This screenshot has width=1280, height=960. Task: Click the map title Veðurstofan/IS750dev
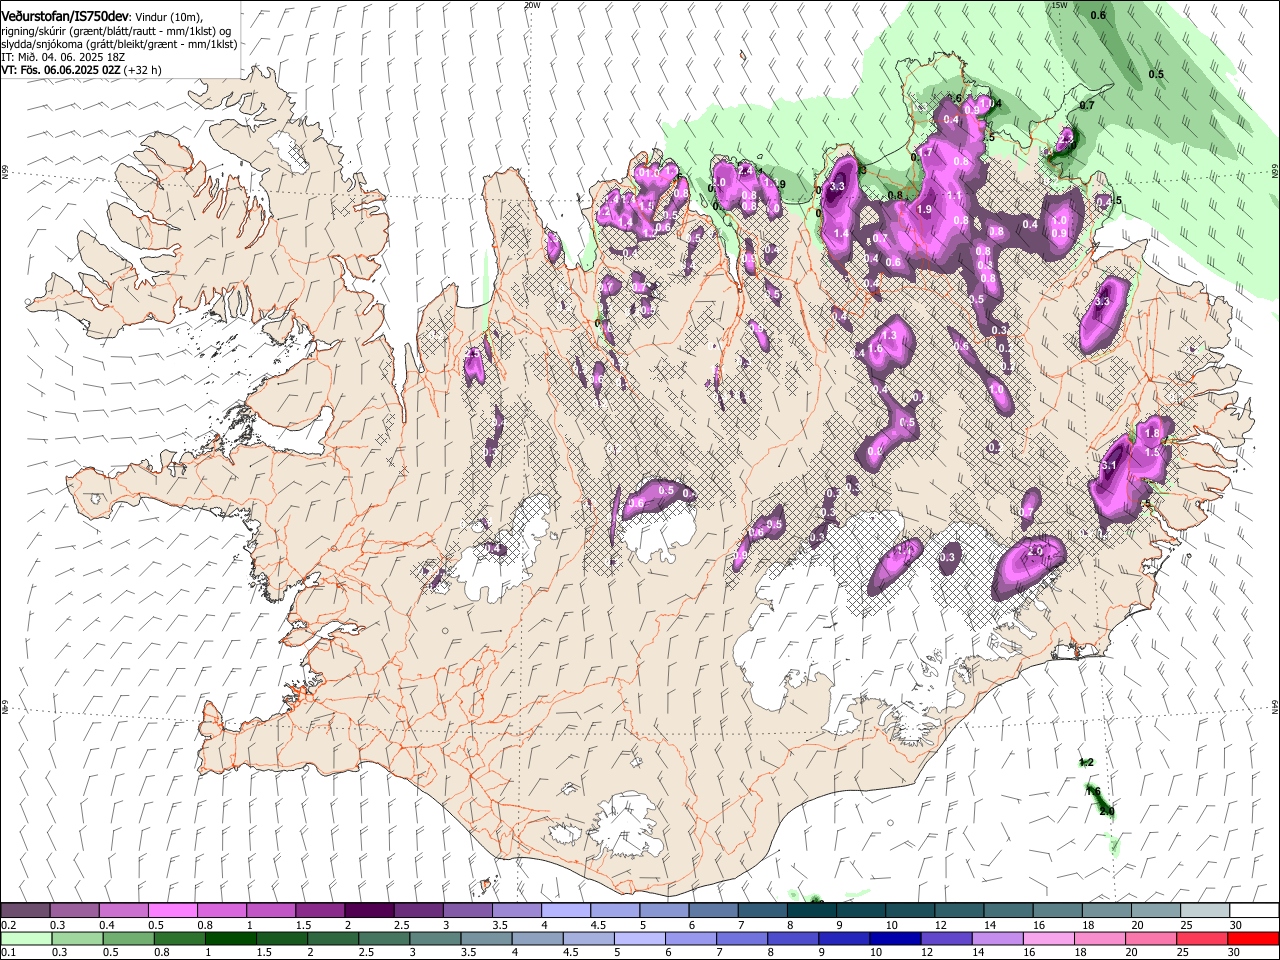(x=64, y=16)
